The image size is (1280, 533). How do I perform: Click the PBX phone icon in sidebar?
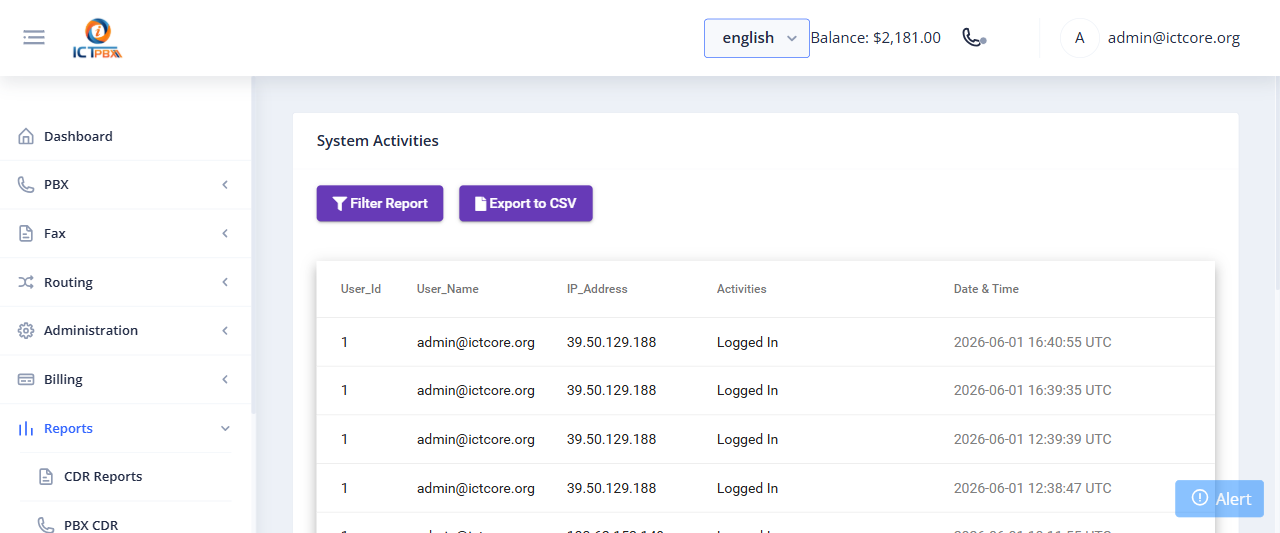[x=26, y=185]
